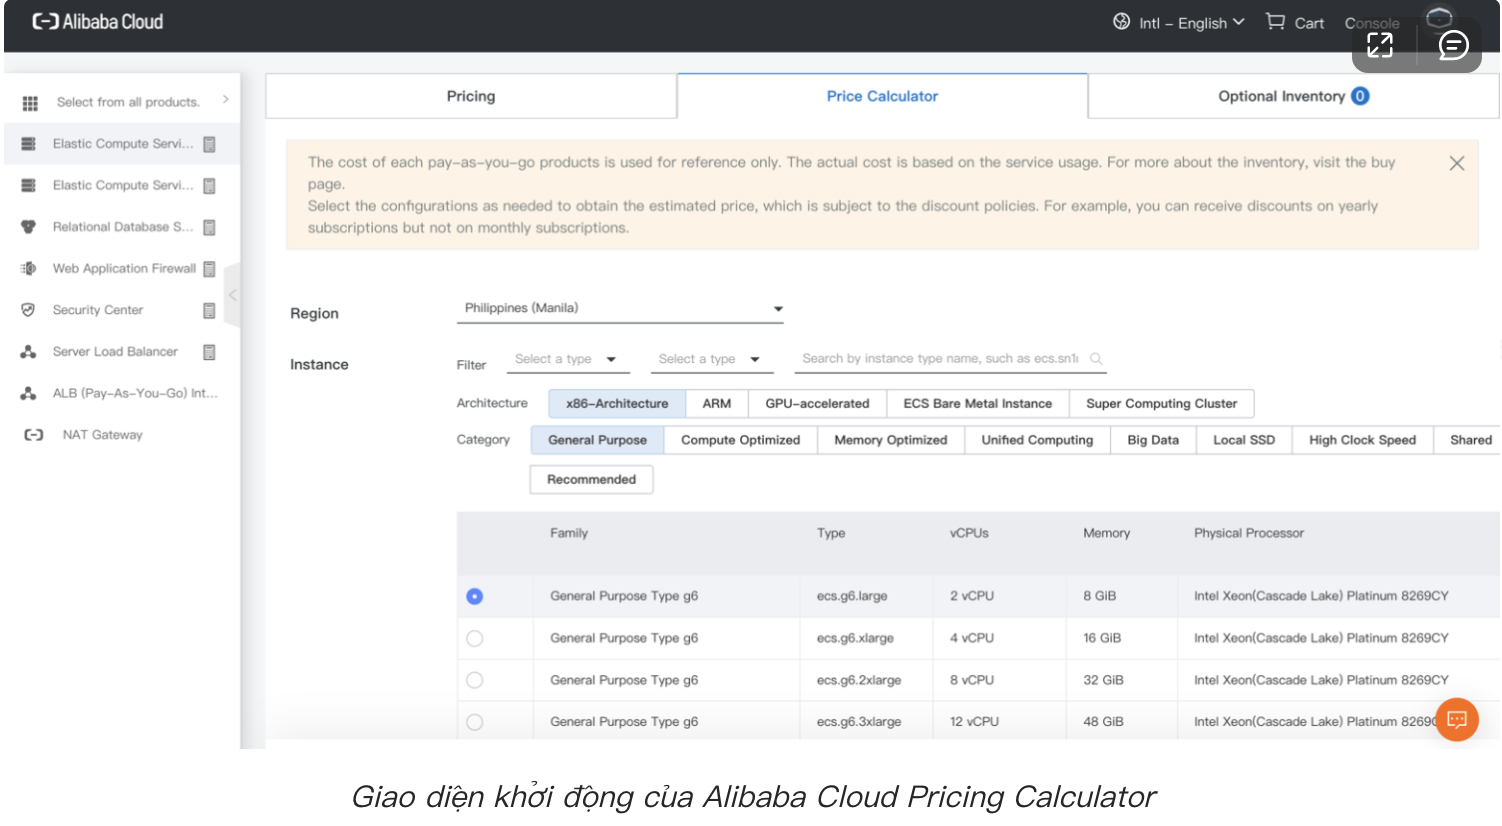Select the ecs.g6.3xlarge radio button
Screen dimensions: 1502x826
[x=474, y=721]
